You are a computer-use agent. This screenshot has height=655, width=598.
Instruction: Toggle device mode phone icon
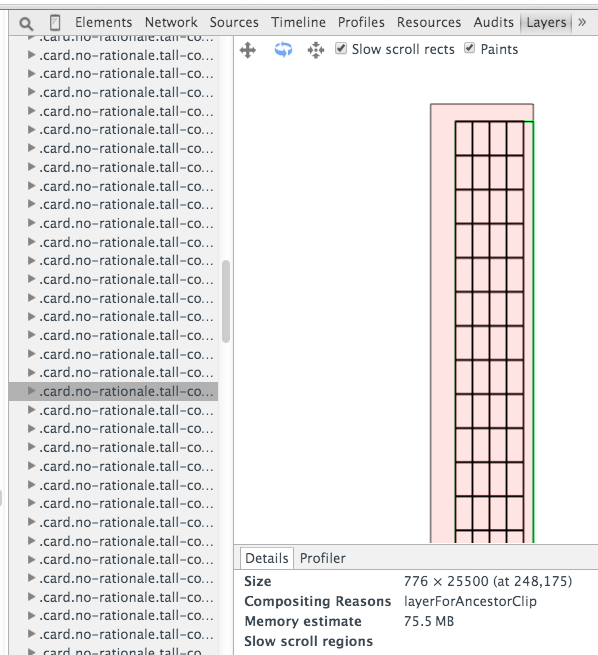tap(55, 23)
